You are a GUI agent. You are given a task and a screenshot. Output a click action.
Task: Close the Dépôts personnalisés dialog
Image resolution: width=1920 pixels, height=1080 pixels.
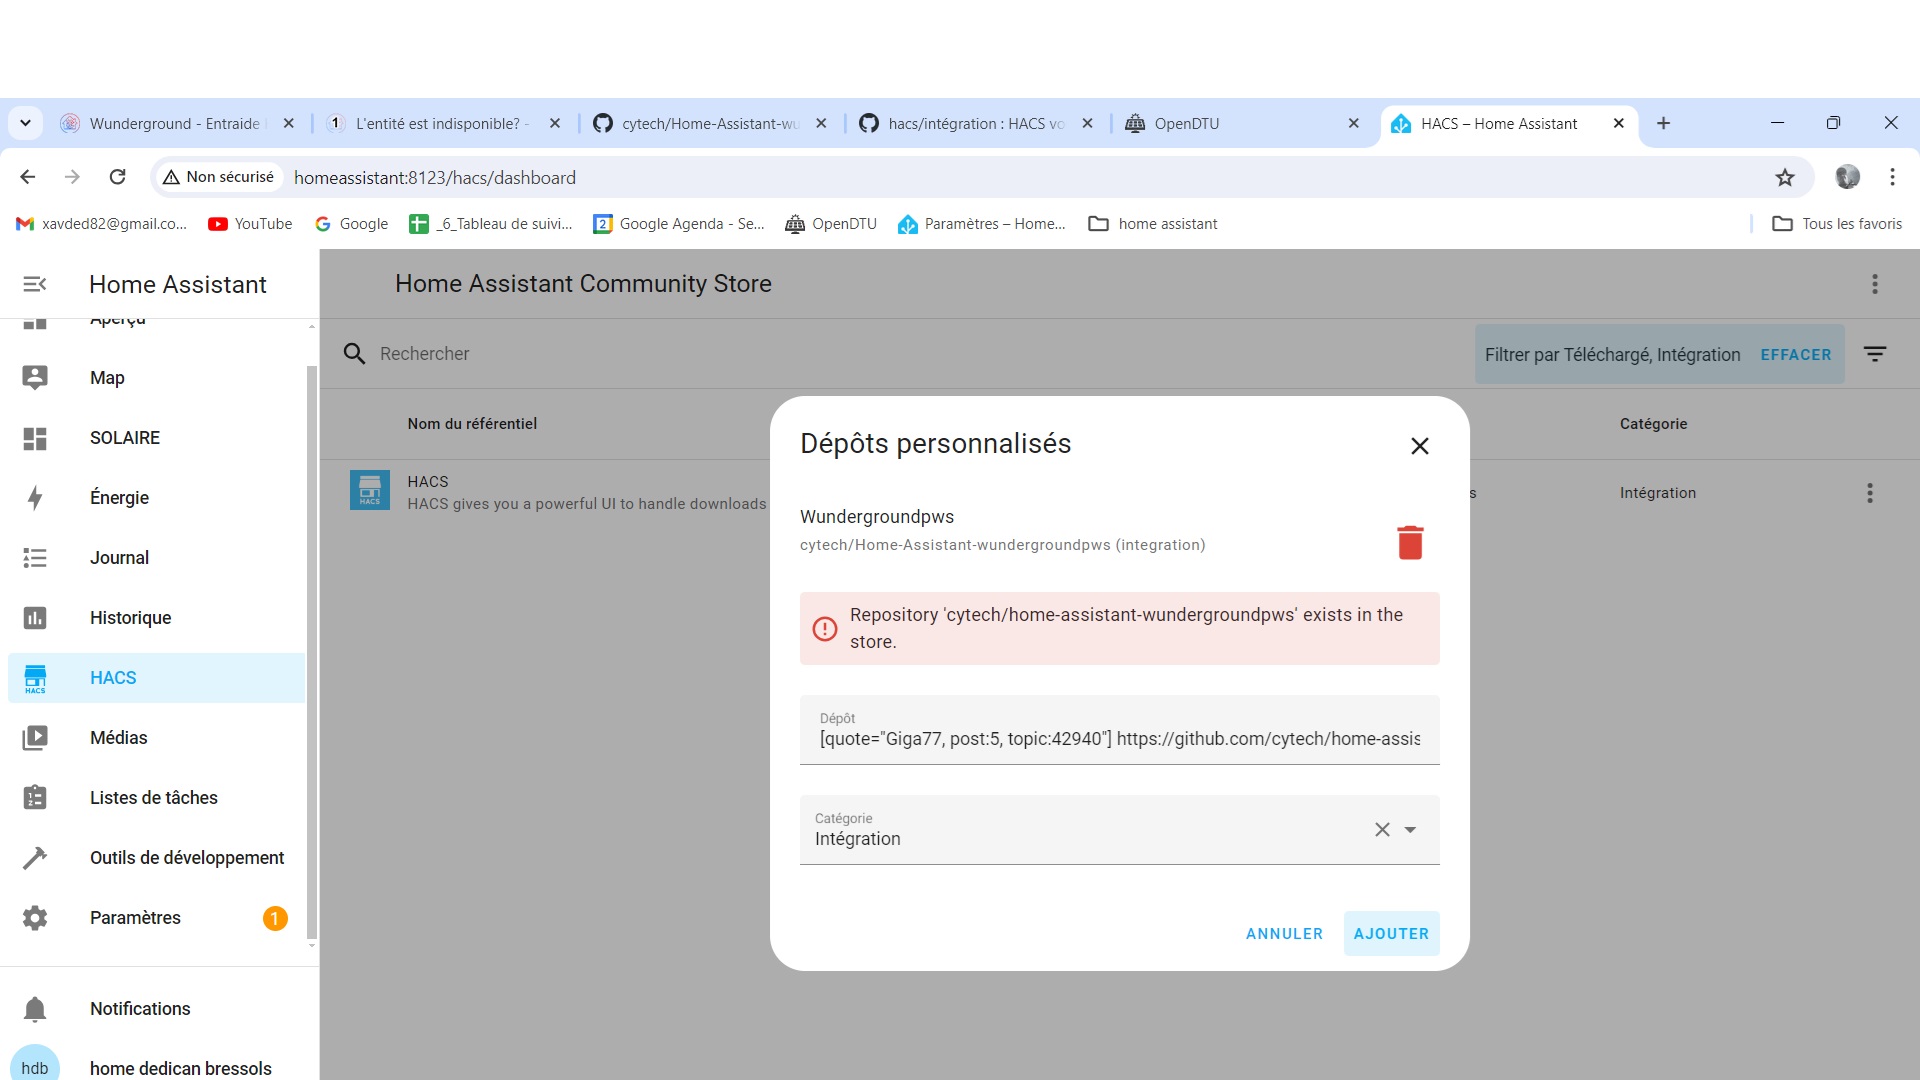pyautogui.click(x=1419, y=446)
